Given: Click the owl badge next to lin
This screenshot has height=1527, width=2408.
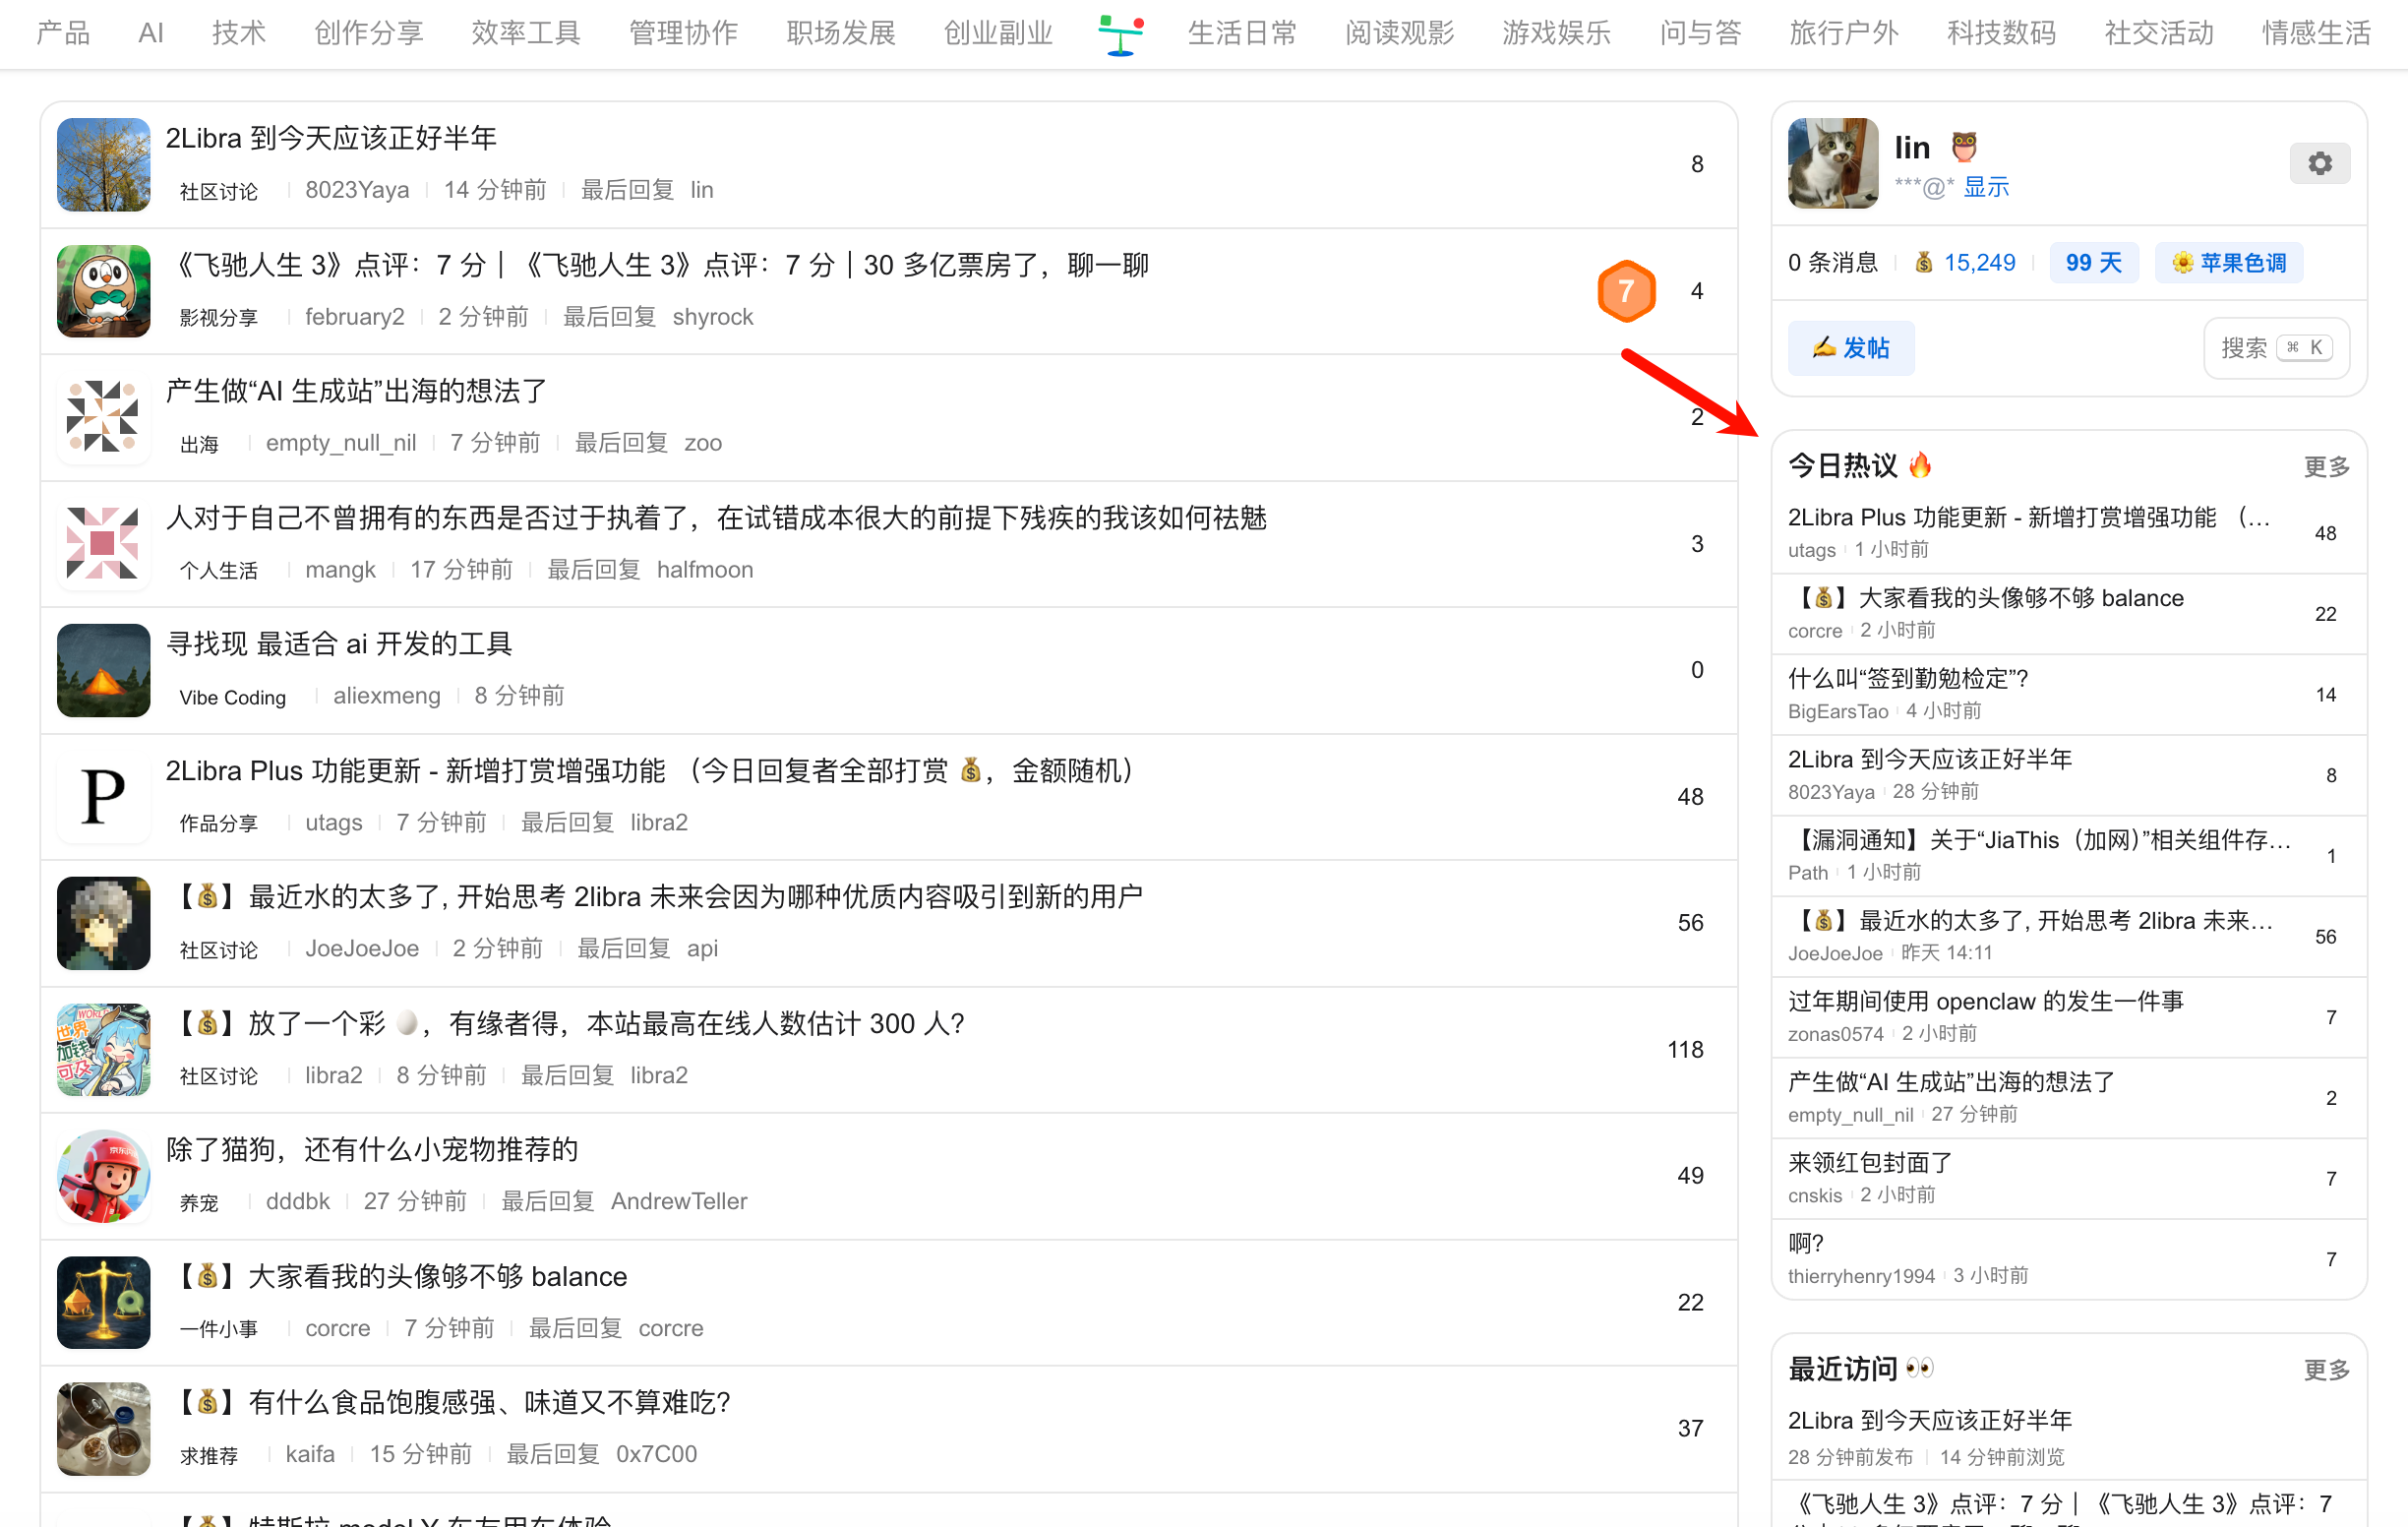Looking at the screenshot, I should pyautogui.click(x=1963, y=147).
